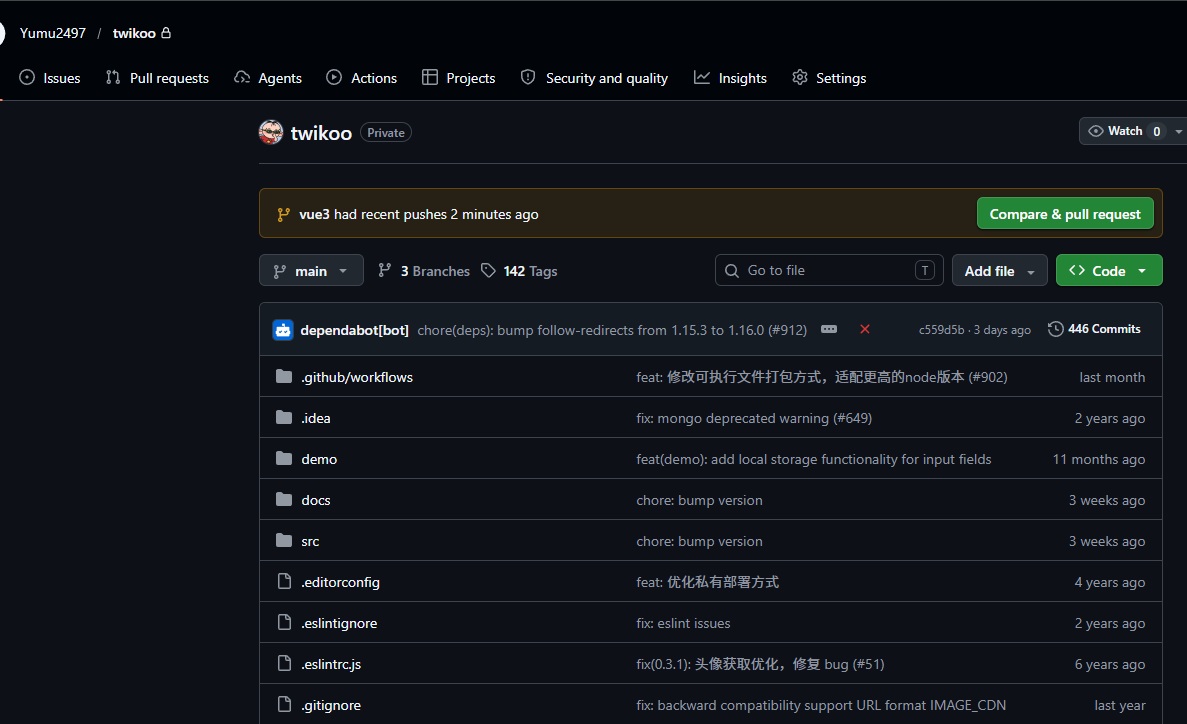This screenshot has width=1187, height=724.
Task: Switch to the Pull requests tab
Action: point(157,78)
